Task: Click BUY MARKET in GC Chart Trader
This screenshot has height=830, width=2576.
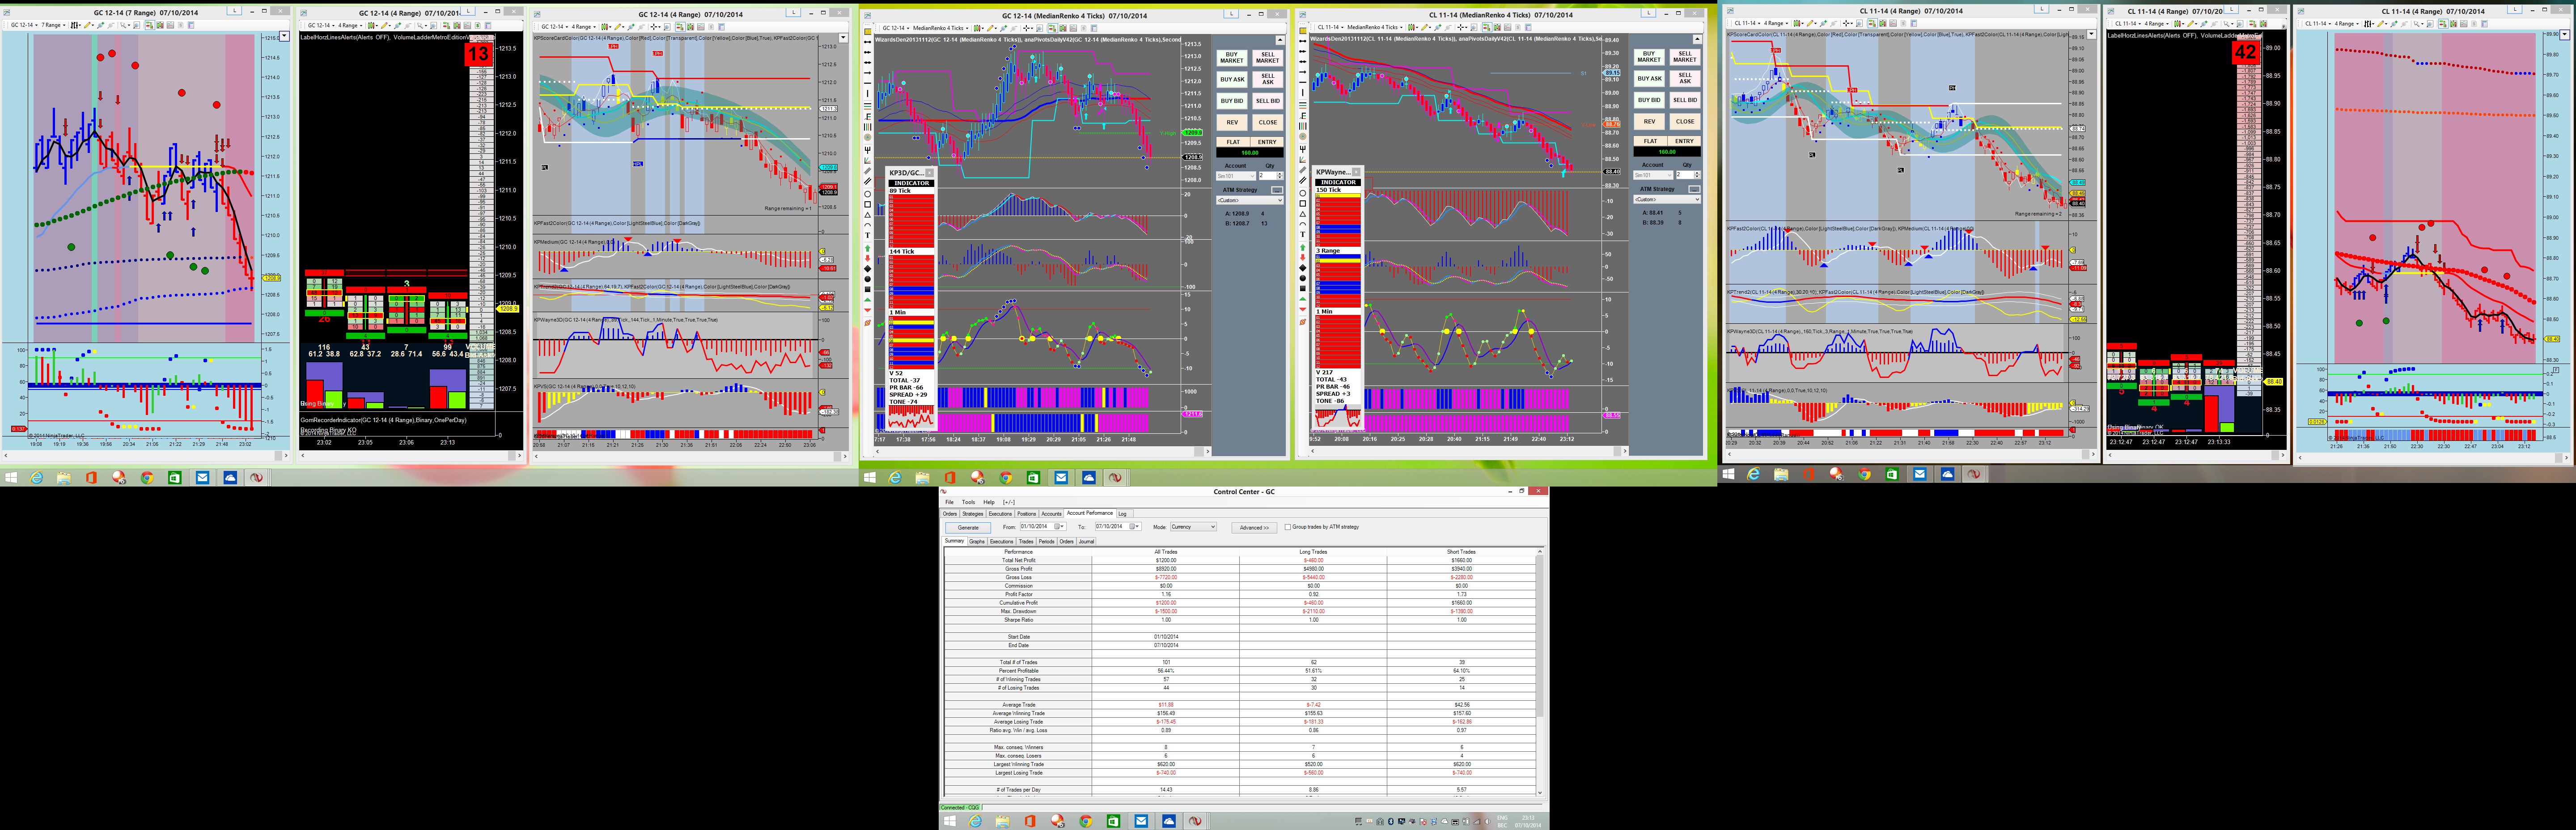Action: 1232,58
